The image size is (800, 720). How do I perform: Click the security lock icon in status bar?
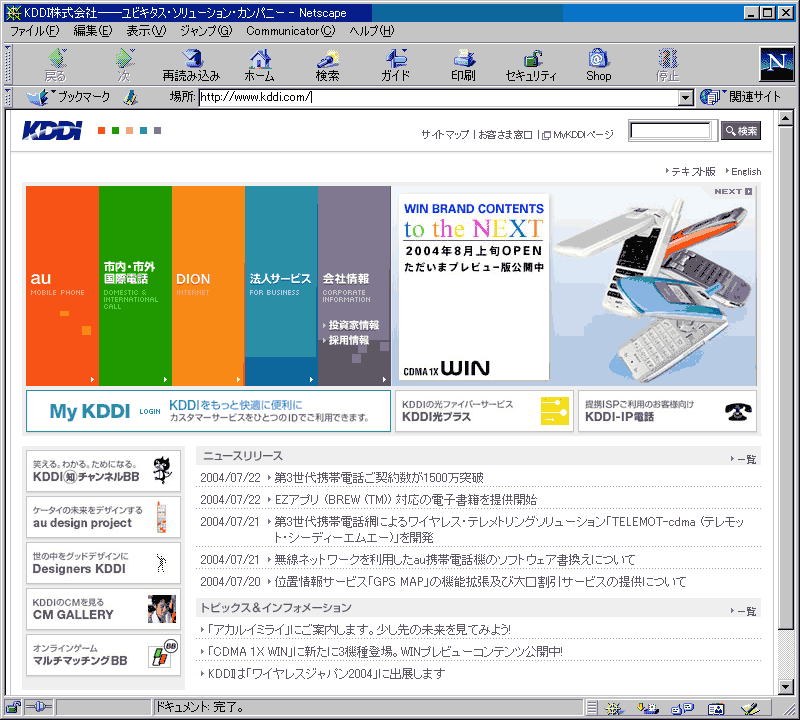[13, 707]
